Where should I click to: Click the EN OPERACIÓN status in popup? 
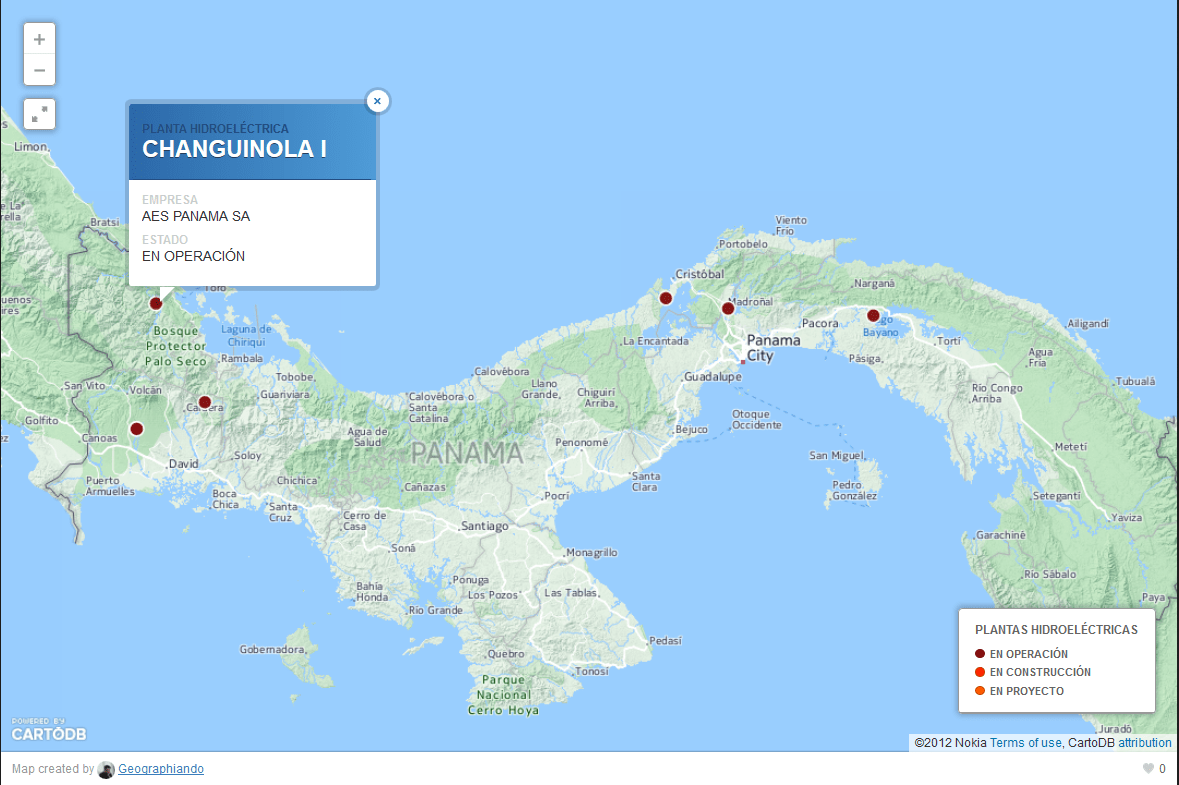click(x=193, y=256)
